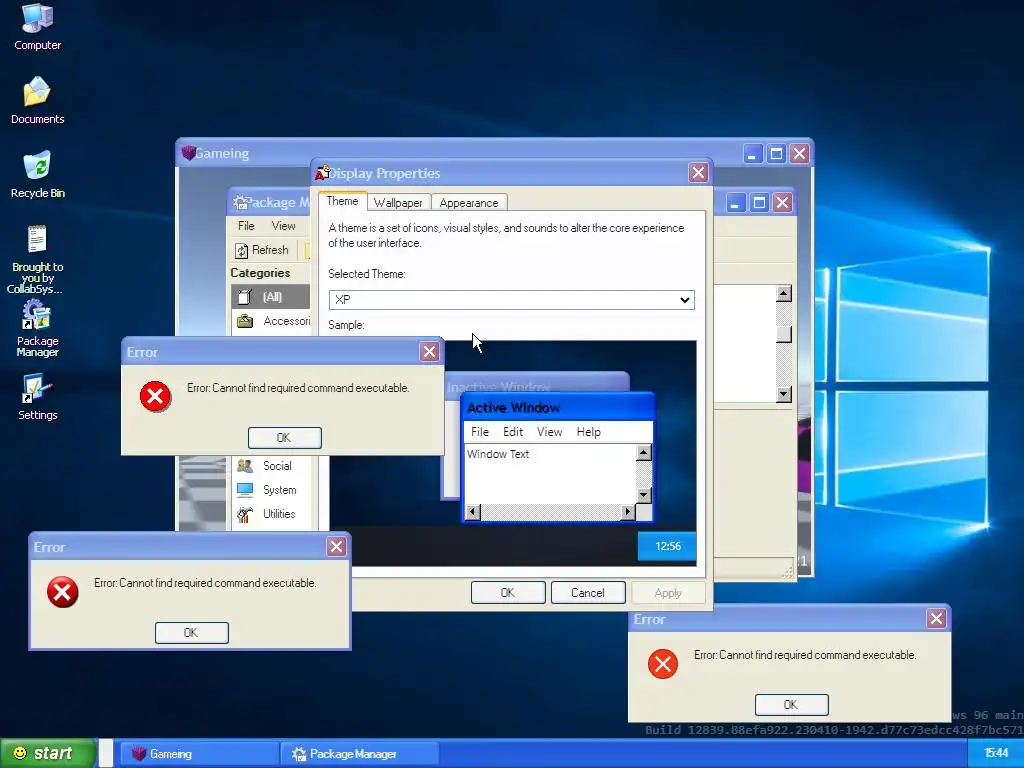Image resolution: width=1024 pixels, height=768 pixels.
Task: Click Edit in the Active Window sample
Action: (x=513, y=432)
